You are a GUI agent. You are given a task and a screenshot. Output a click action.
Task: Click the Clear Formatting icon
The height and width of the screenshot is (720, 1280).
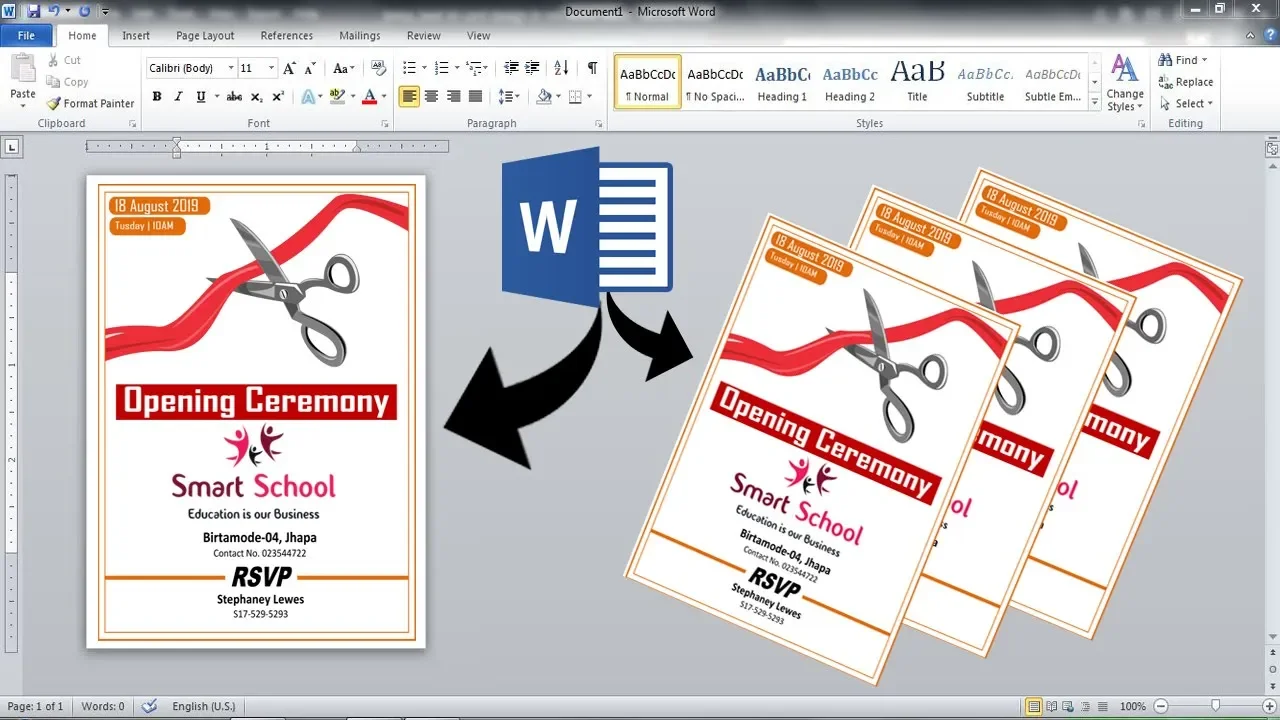[378, 68]
